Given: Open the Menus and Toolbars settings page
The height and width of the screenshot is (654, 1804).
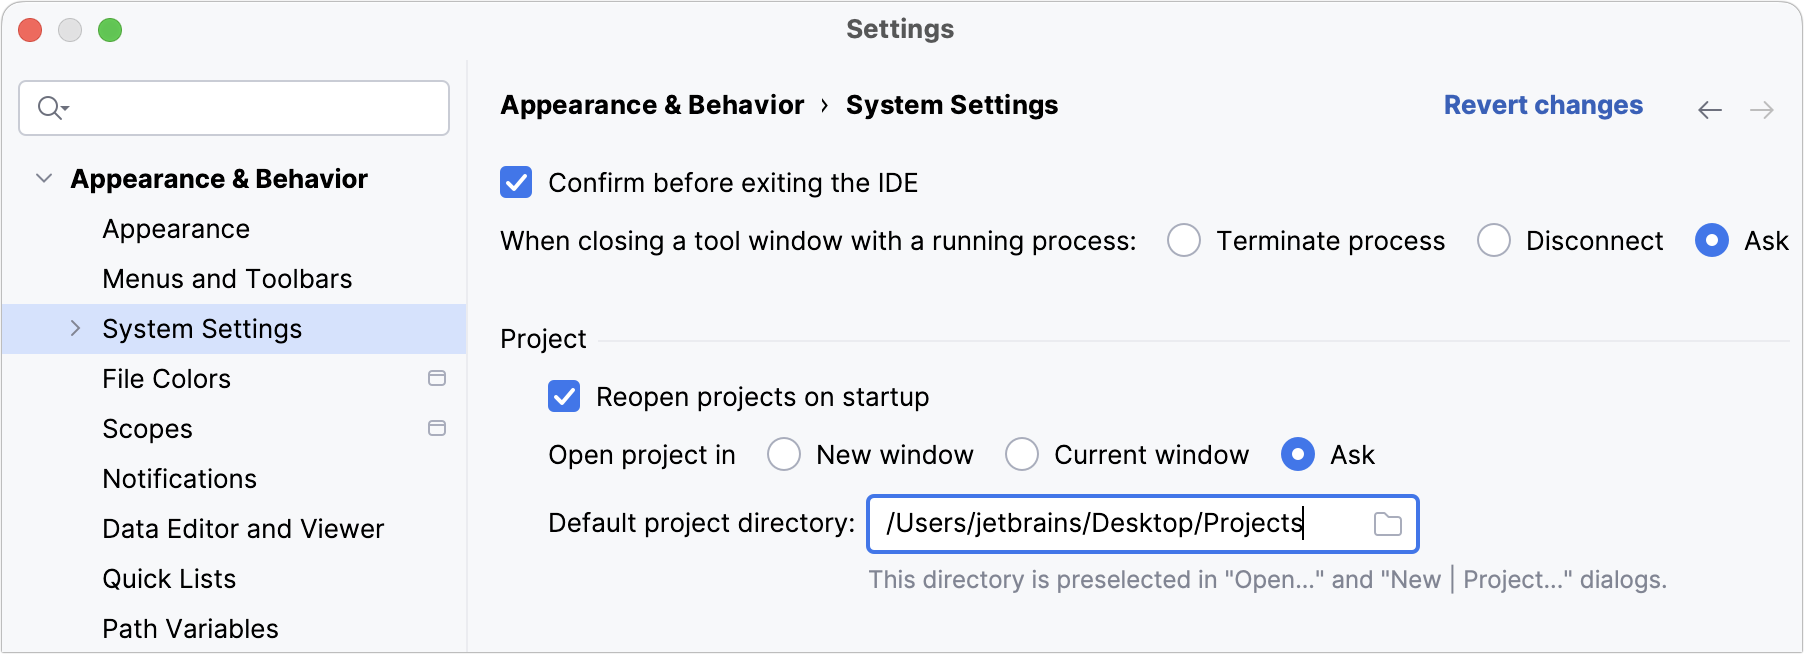Looking at the screenshot, I should (227, 279).
